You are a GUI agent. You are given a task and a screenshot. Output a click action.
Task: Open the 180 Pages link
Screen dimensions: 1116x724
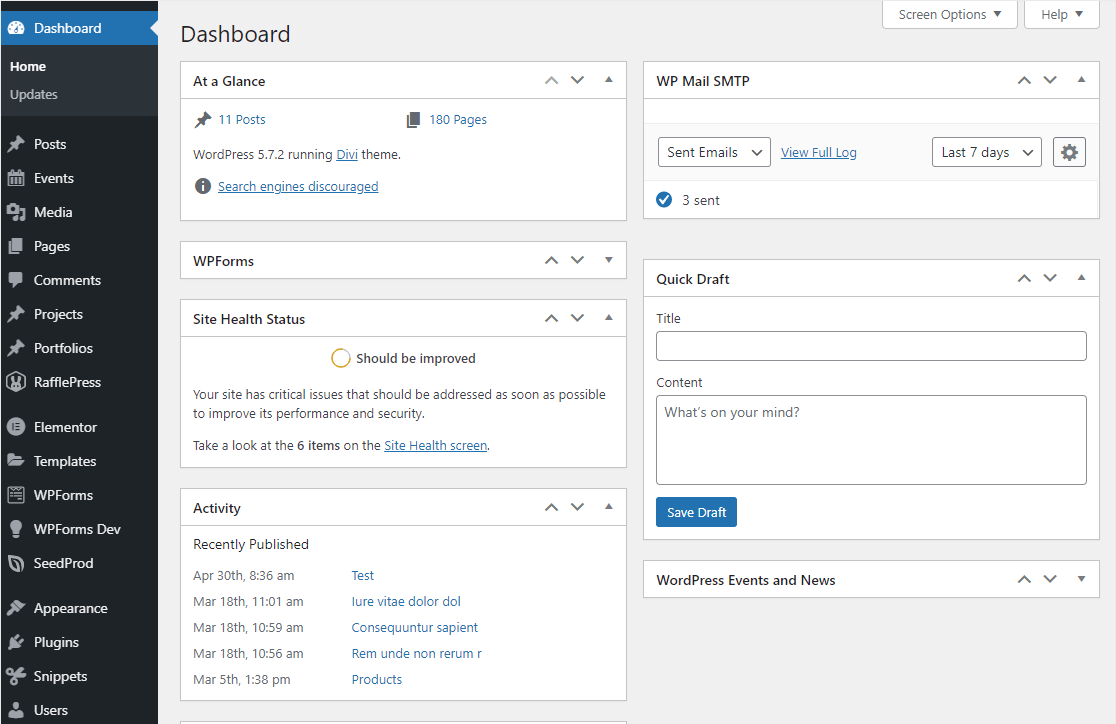coord(458,120)
